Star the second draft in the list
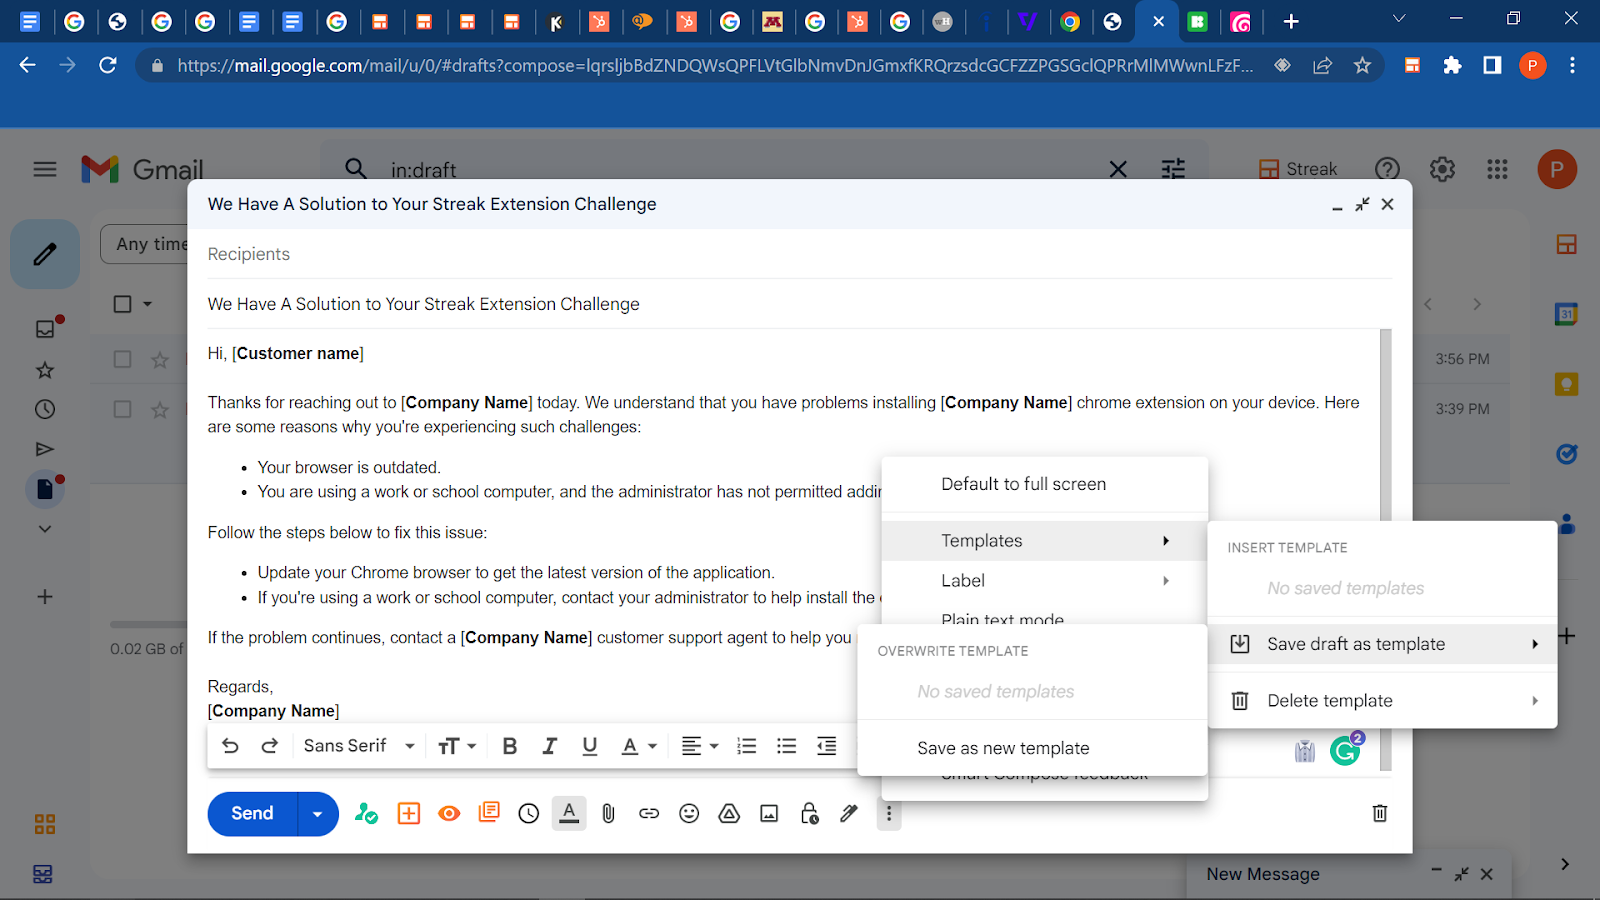 (159, 409)
